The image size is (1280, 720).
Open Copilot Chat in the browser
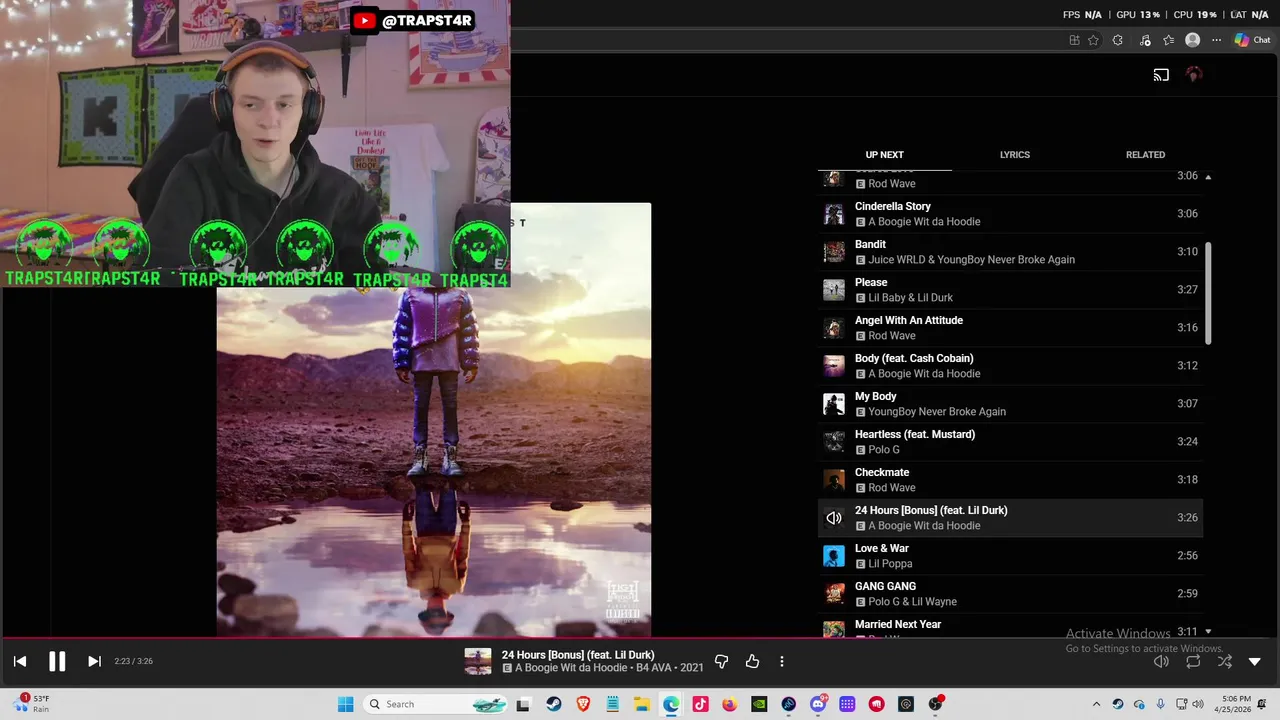tap(1252, 40)
